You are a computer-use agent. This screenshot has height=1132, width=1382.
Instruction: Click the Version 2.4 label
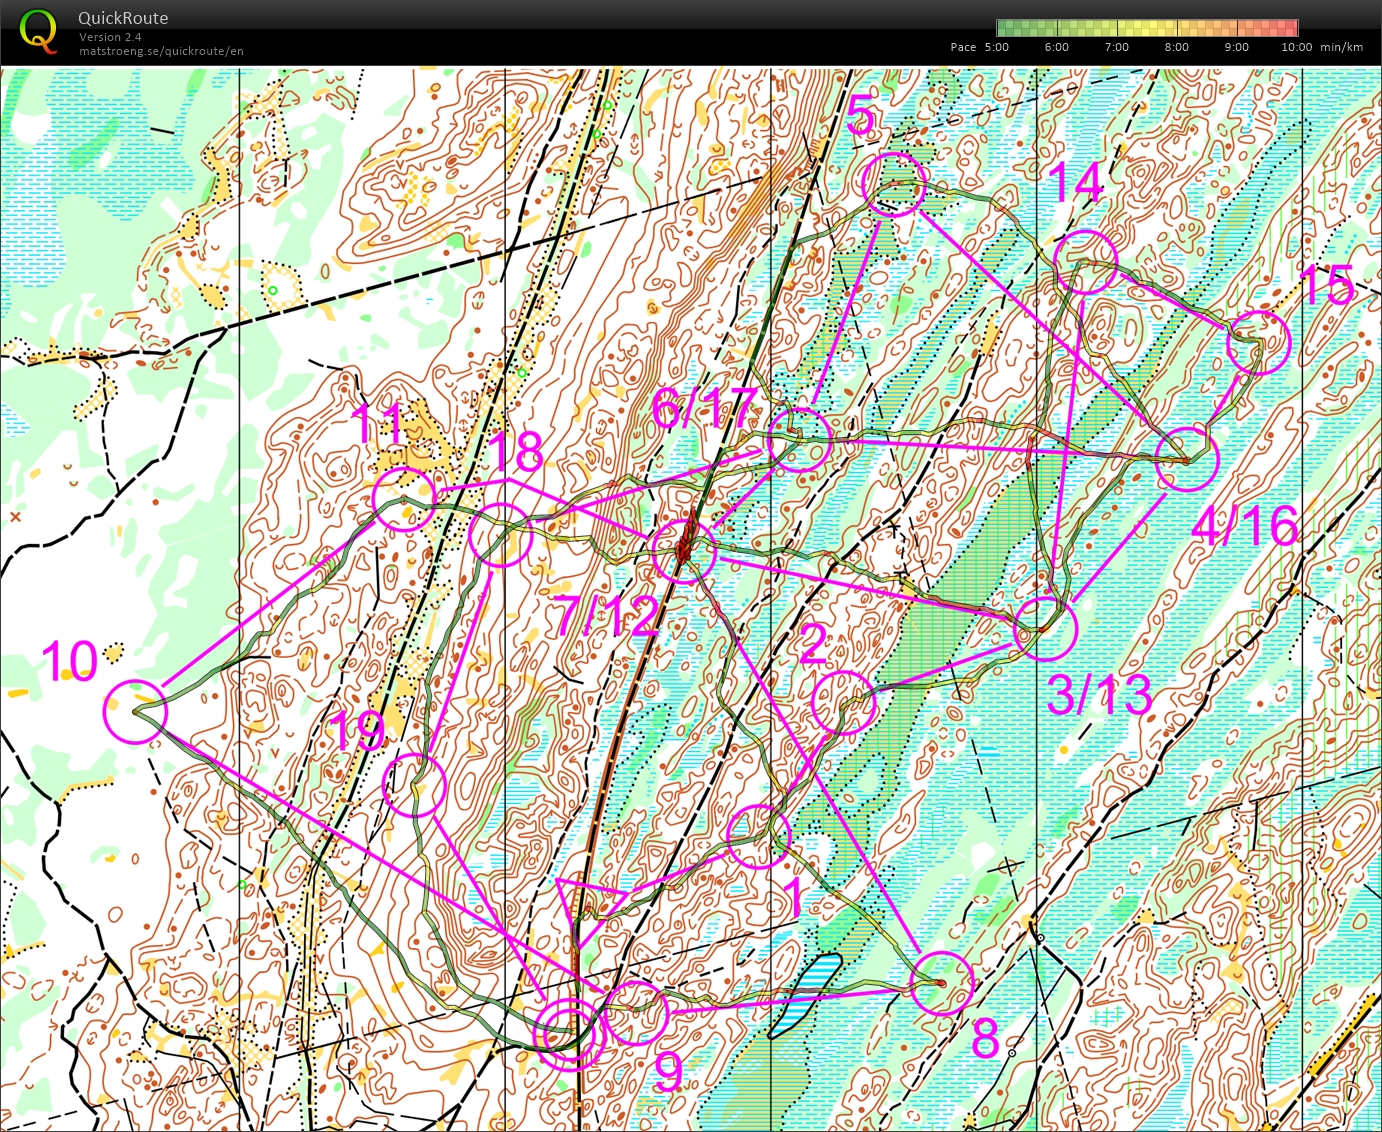(x=110, y=37)
